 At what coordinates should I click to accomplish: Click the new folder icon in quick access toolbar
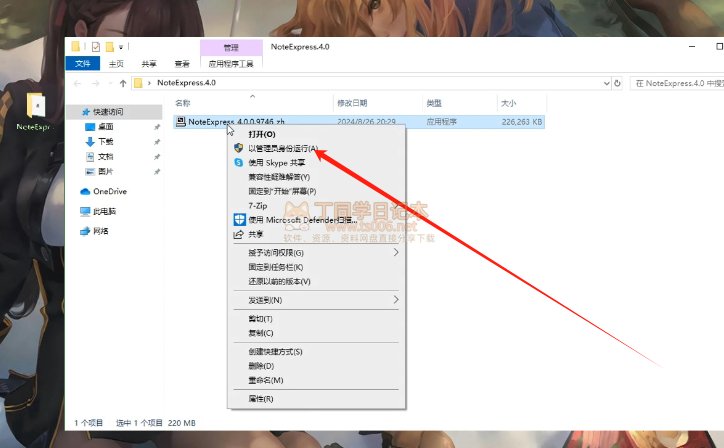click(x=109, y=47)
